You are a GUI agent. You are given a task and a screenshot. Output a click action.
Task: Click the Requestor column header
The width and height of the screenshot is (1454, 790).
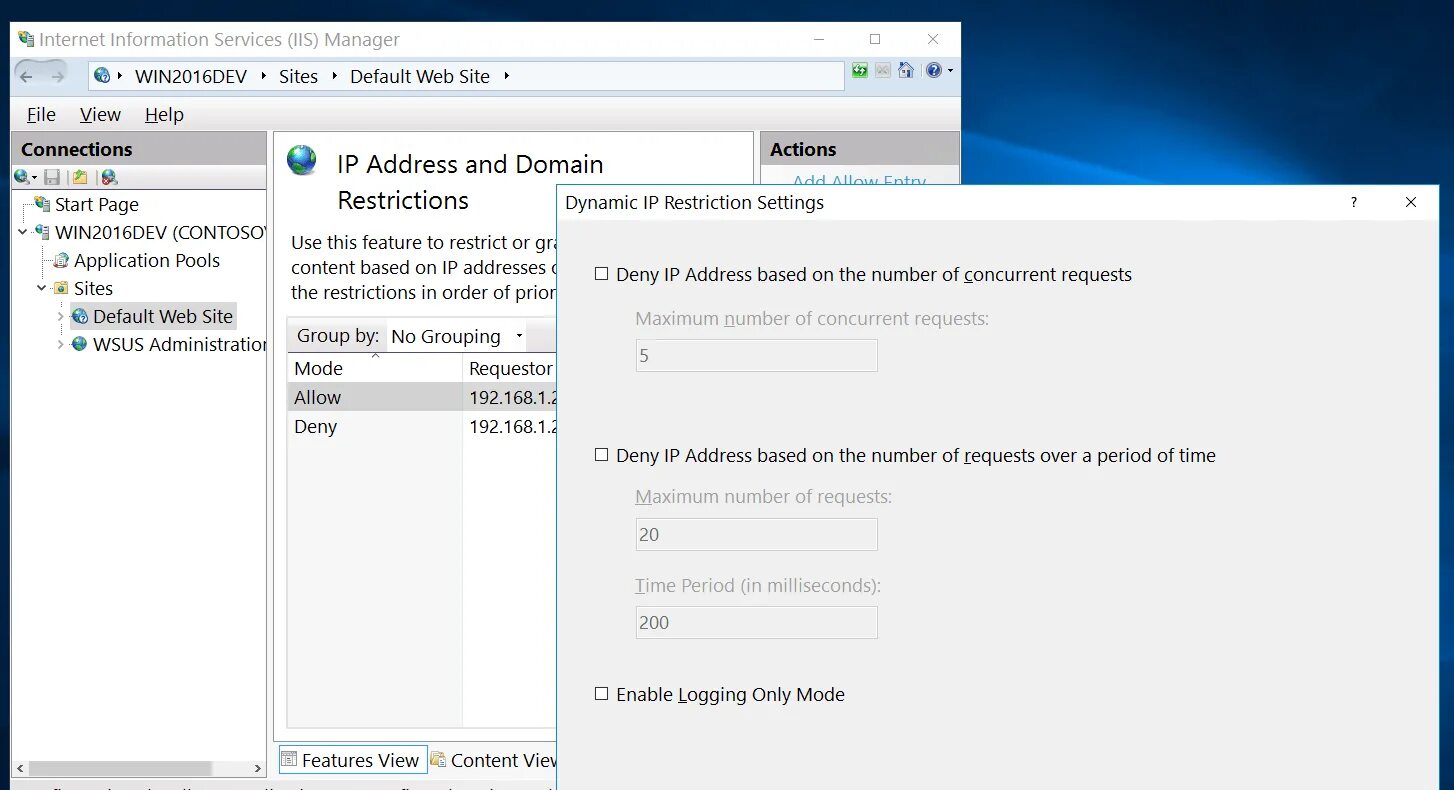[x=510, y=367]
